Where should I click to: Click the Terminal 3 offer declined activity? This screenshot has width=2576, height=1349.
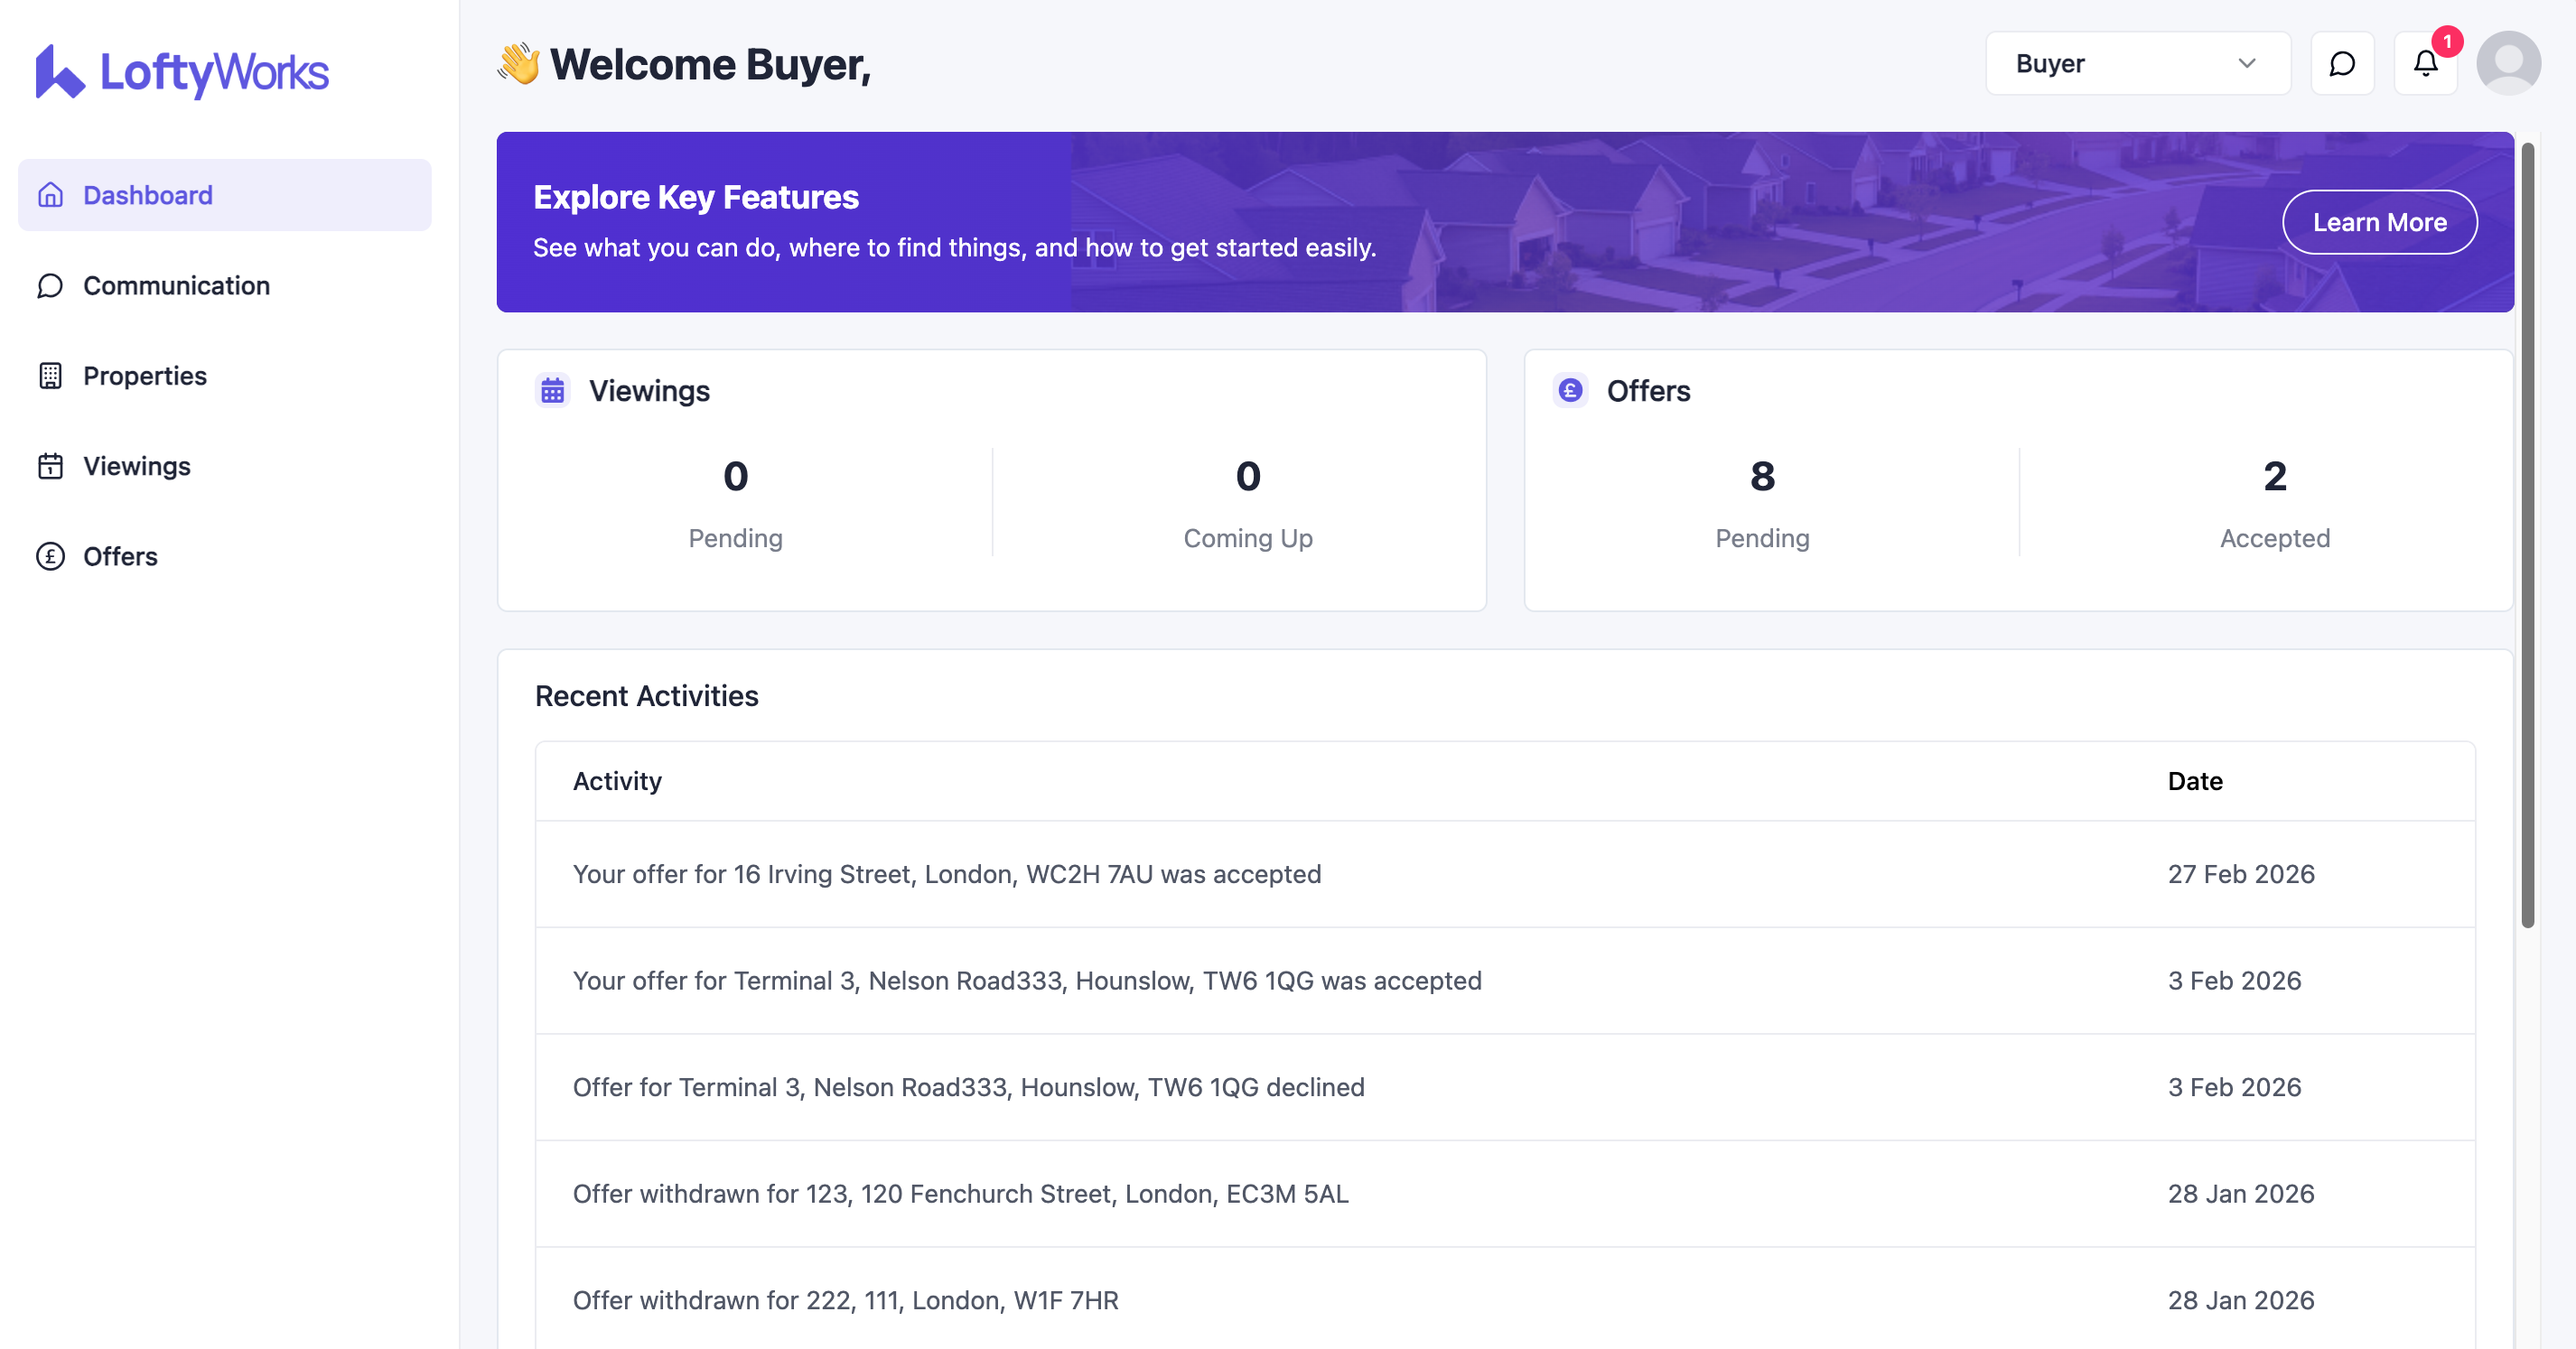[968, 1087]
